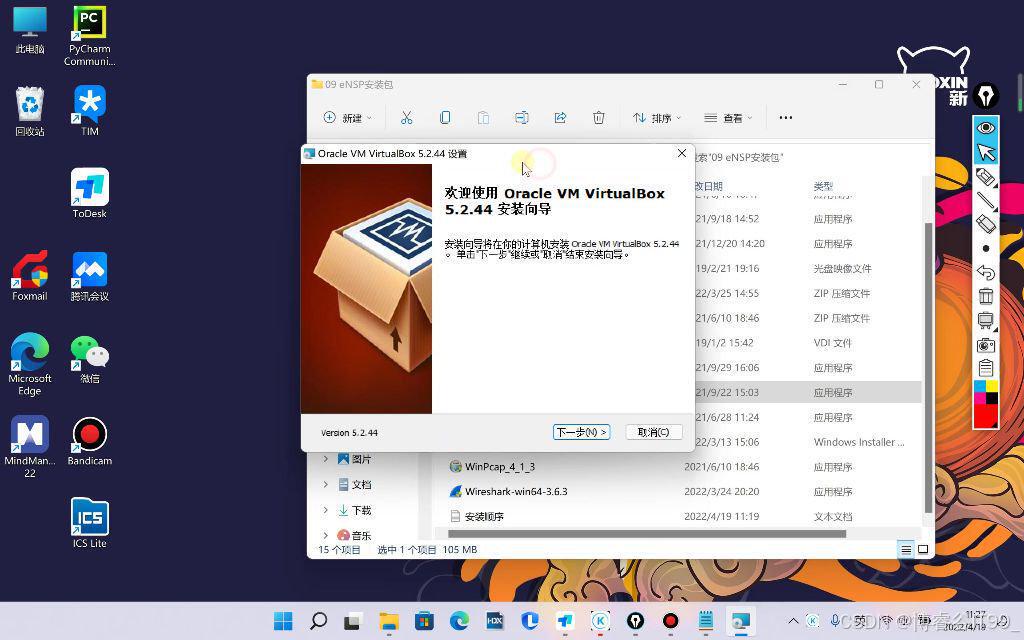Click the Type (类型) column header
Image resolution: width=1024 pixels, height=640 pixels.
824,186
